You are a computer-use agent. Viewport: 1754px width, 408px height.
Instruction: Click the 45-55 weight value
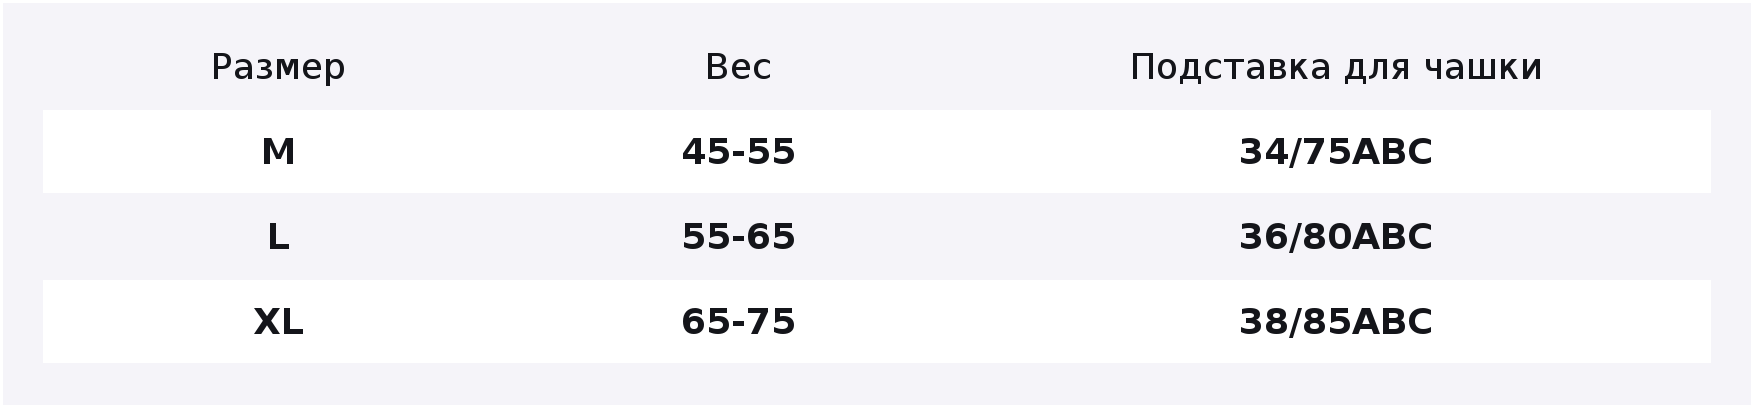coord(738,152)
